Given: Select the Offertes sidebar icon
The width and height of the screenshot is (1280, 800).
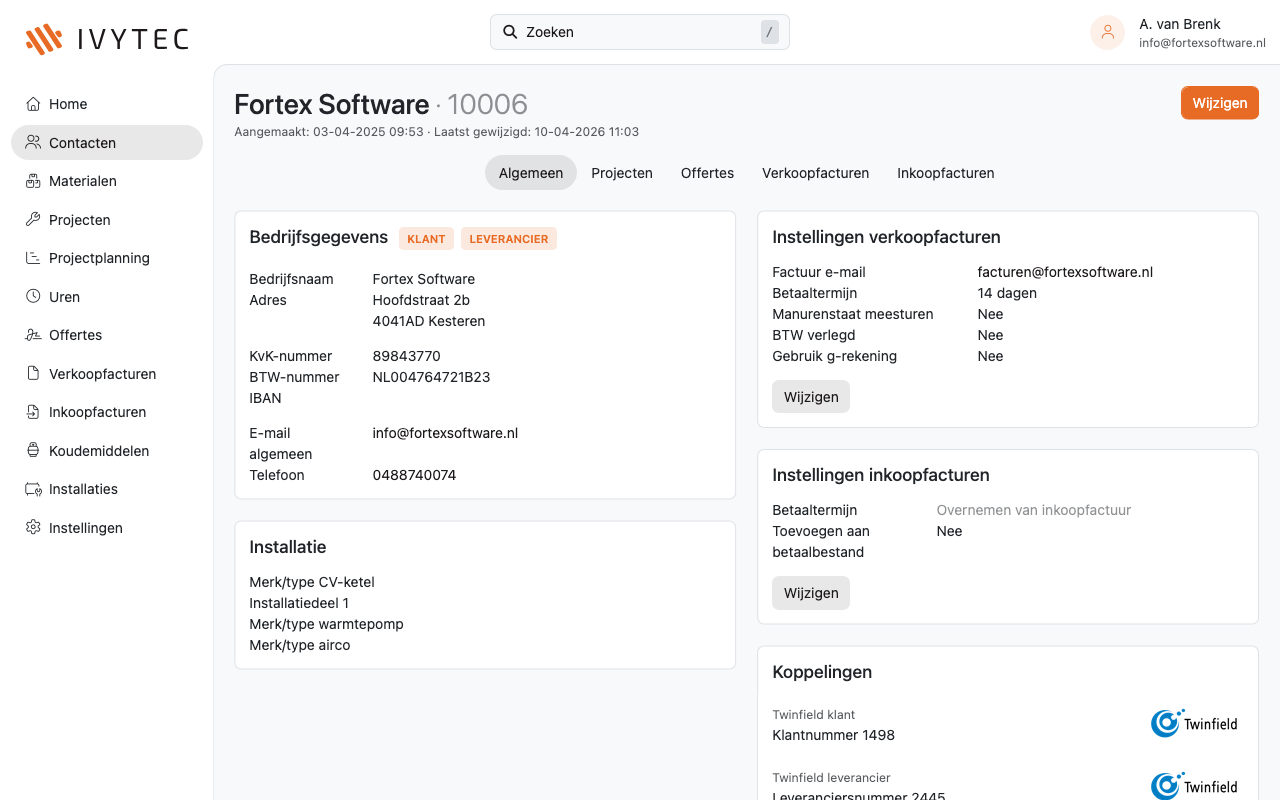Looking at the screenshot, I should [x=32, y=334].
